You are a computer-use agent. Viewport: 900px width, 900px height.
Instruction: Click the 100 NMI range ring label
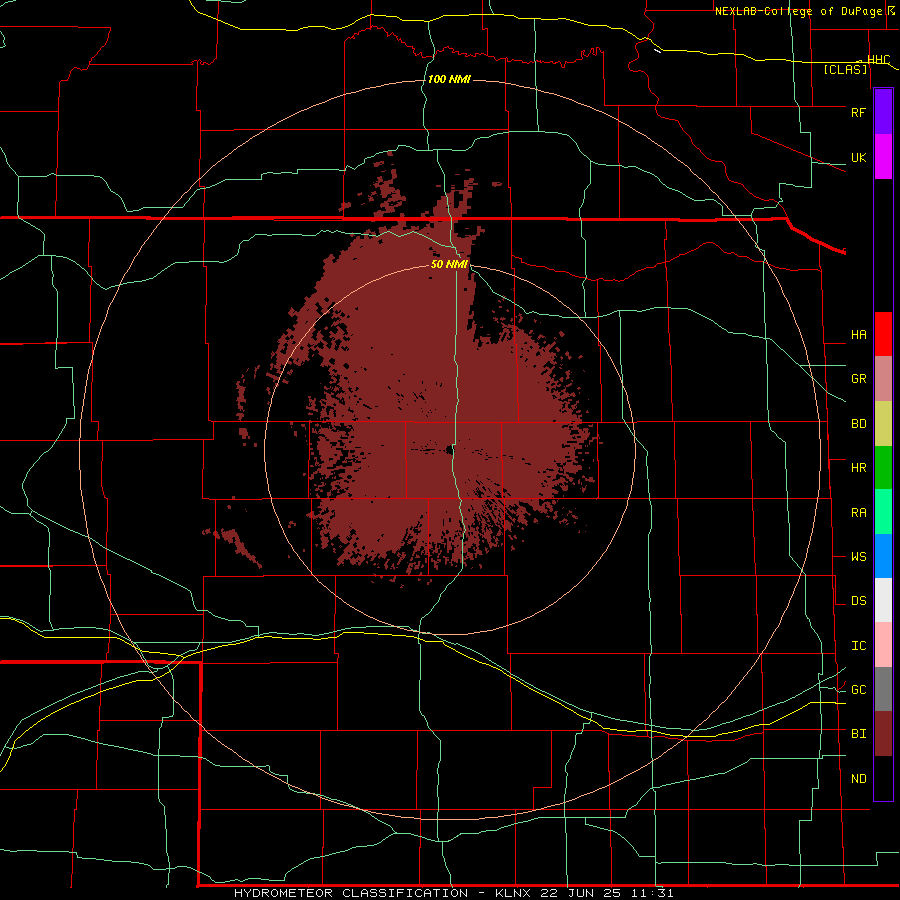(x=449, y=79)
